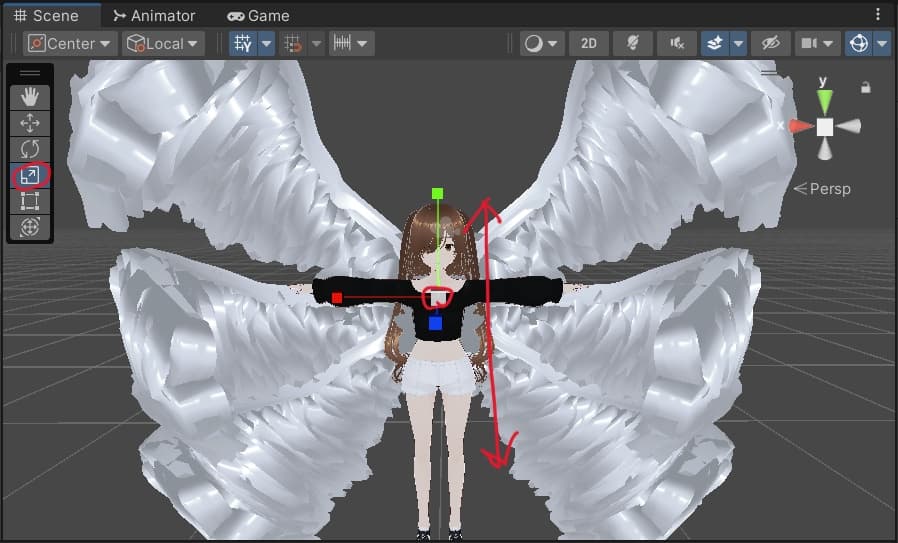This screenshot has width=898, height=543.
Task: Switch to the Animator tab
Action: click(154, 16)
